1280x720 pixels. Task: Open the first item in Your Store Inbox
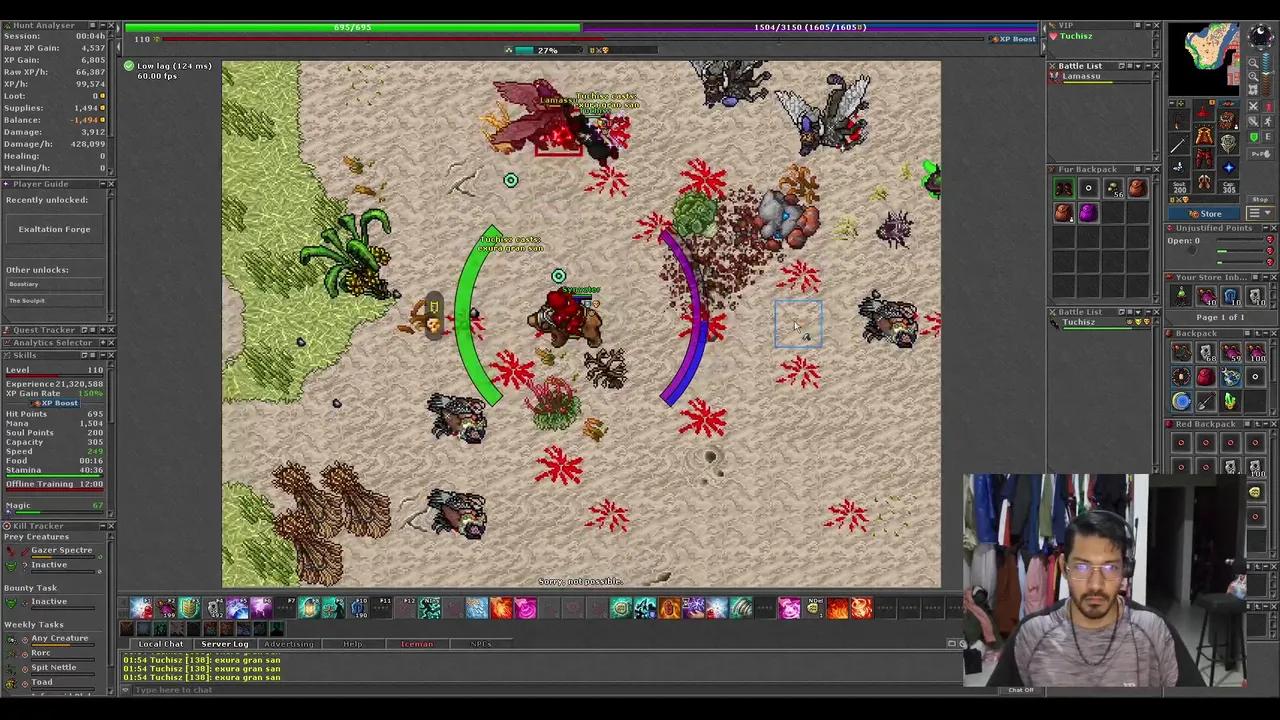point(1181,296)
